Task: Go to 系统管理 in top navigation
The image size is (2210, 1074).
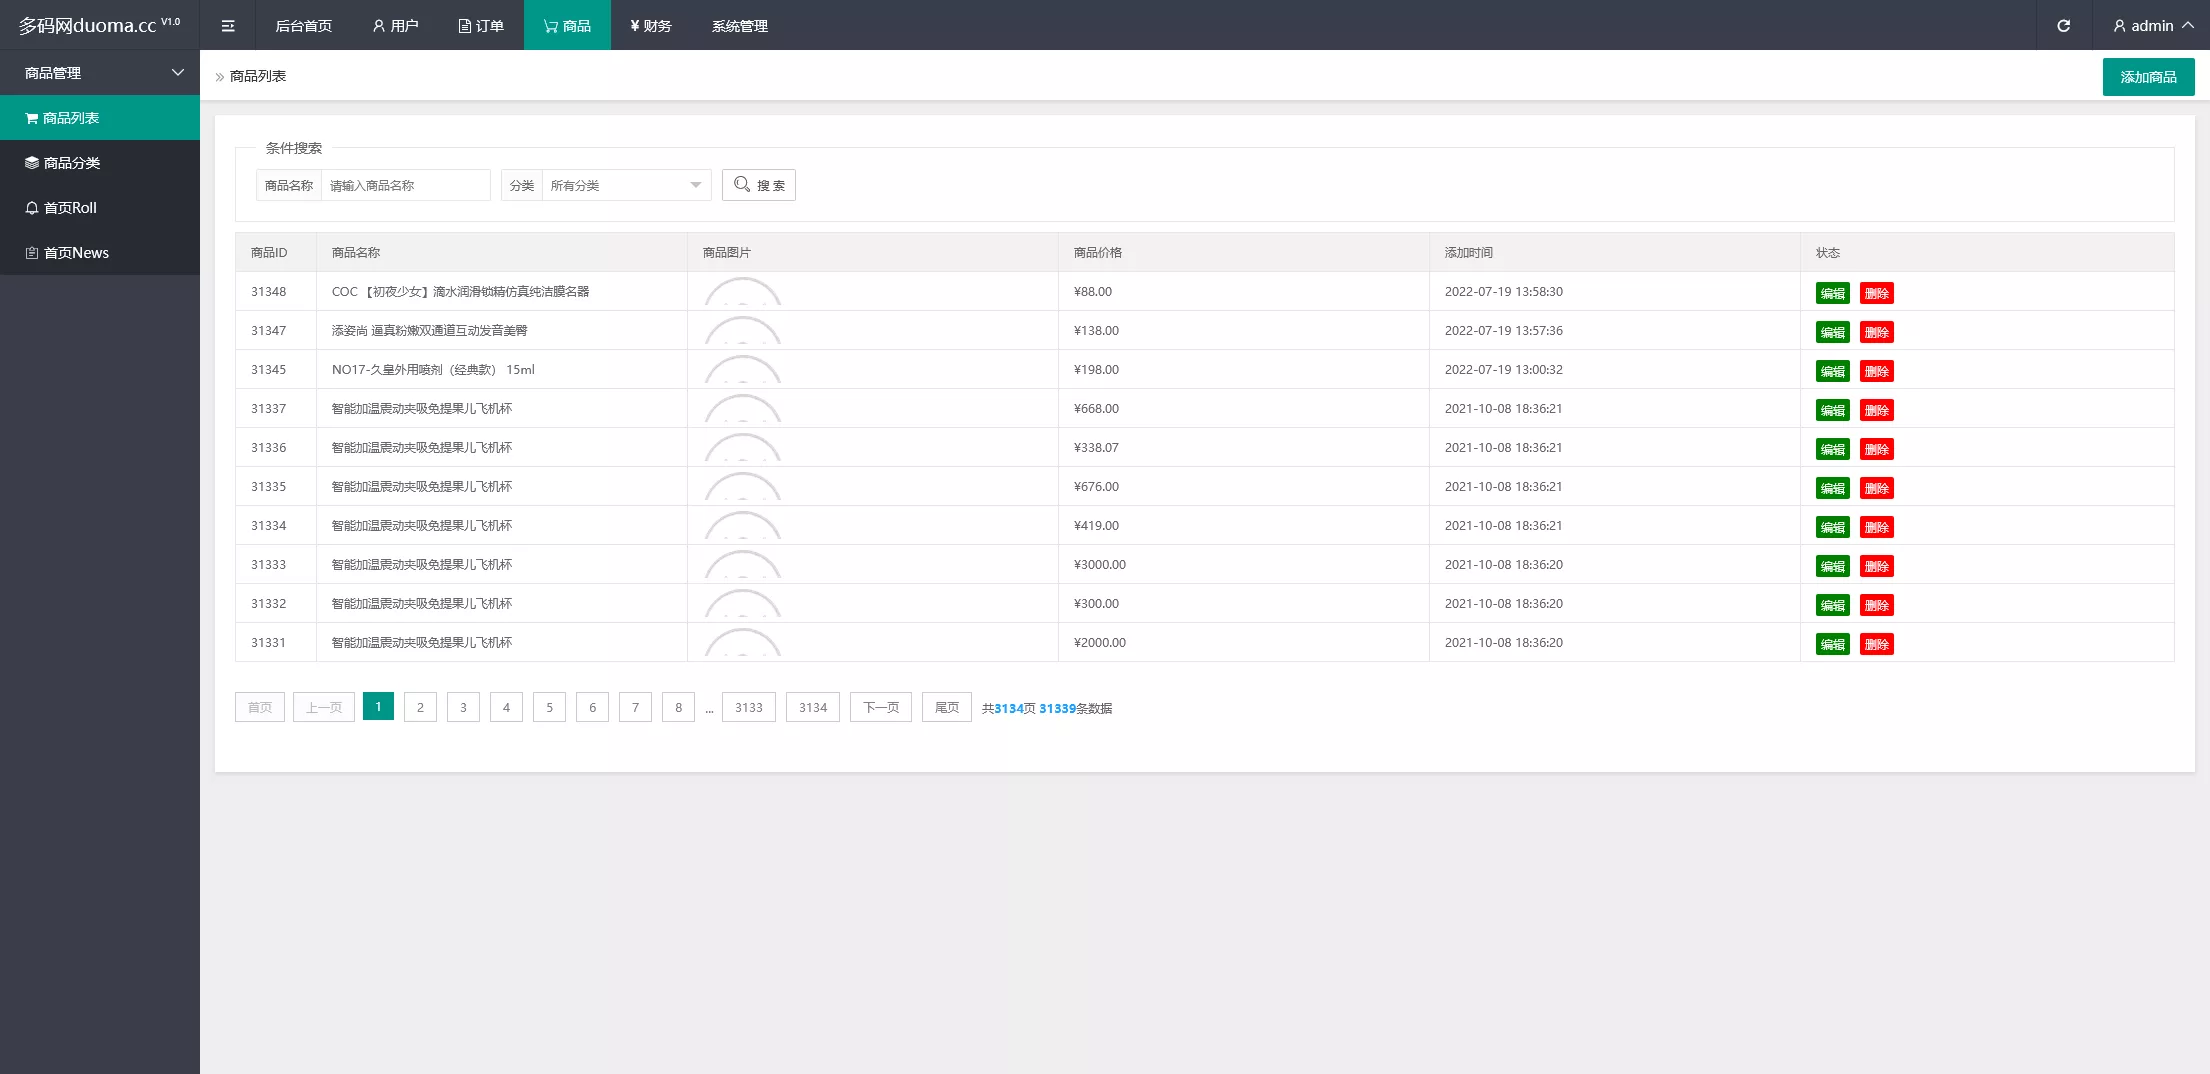Action: [739, 26]
